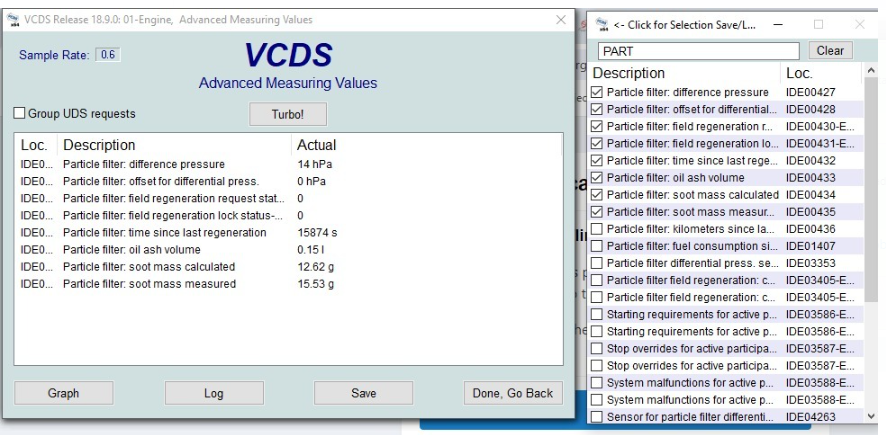This screenshot has width=886, height=435.
Task: Click Done, Go Back
Action: pos(513,393)
